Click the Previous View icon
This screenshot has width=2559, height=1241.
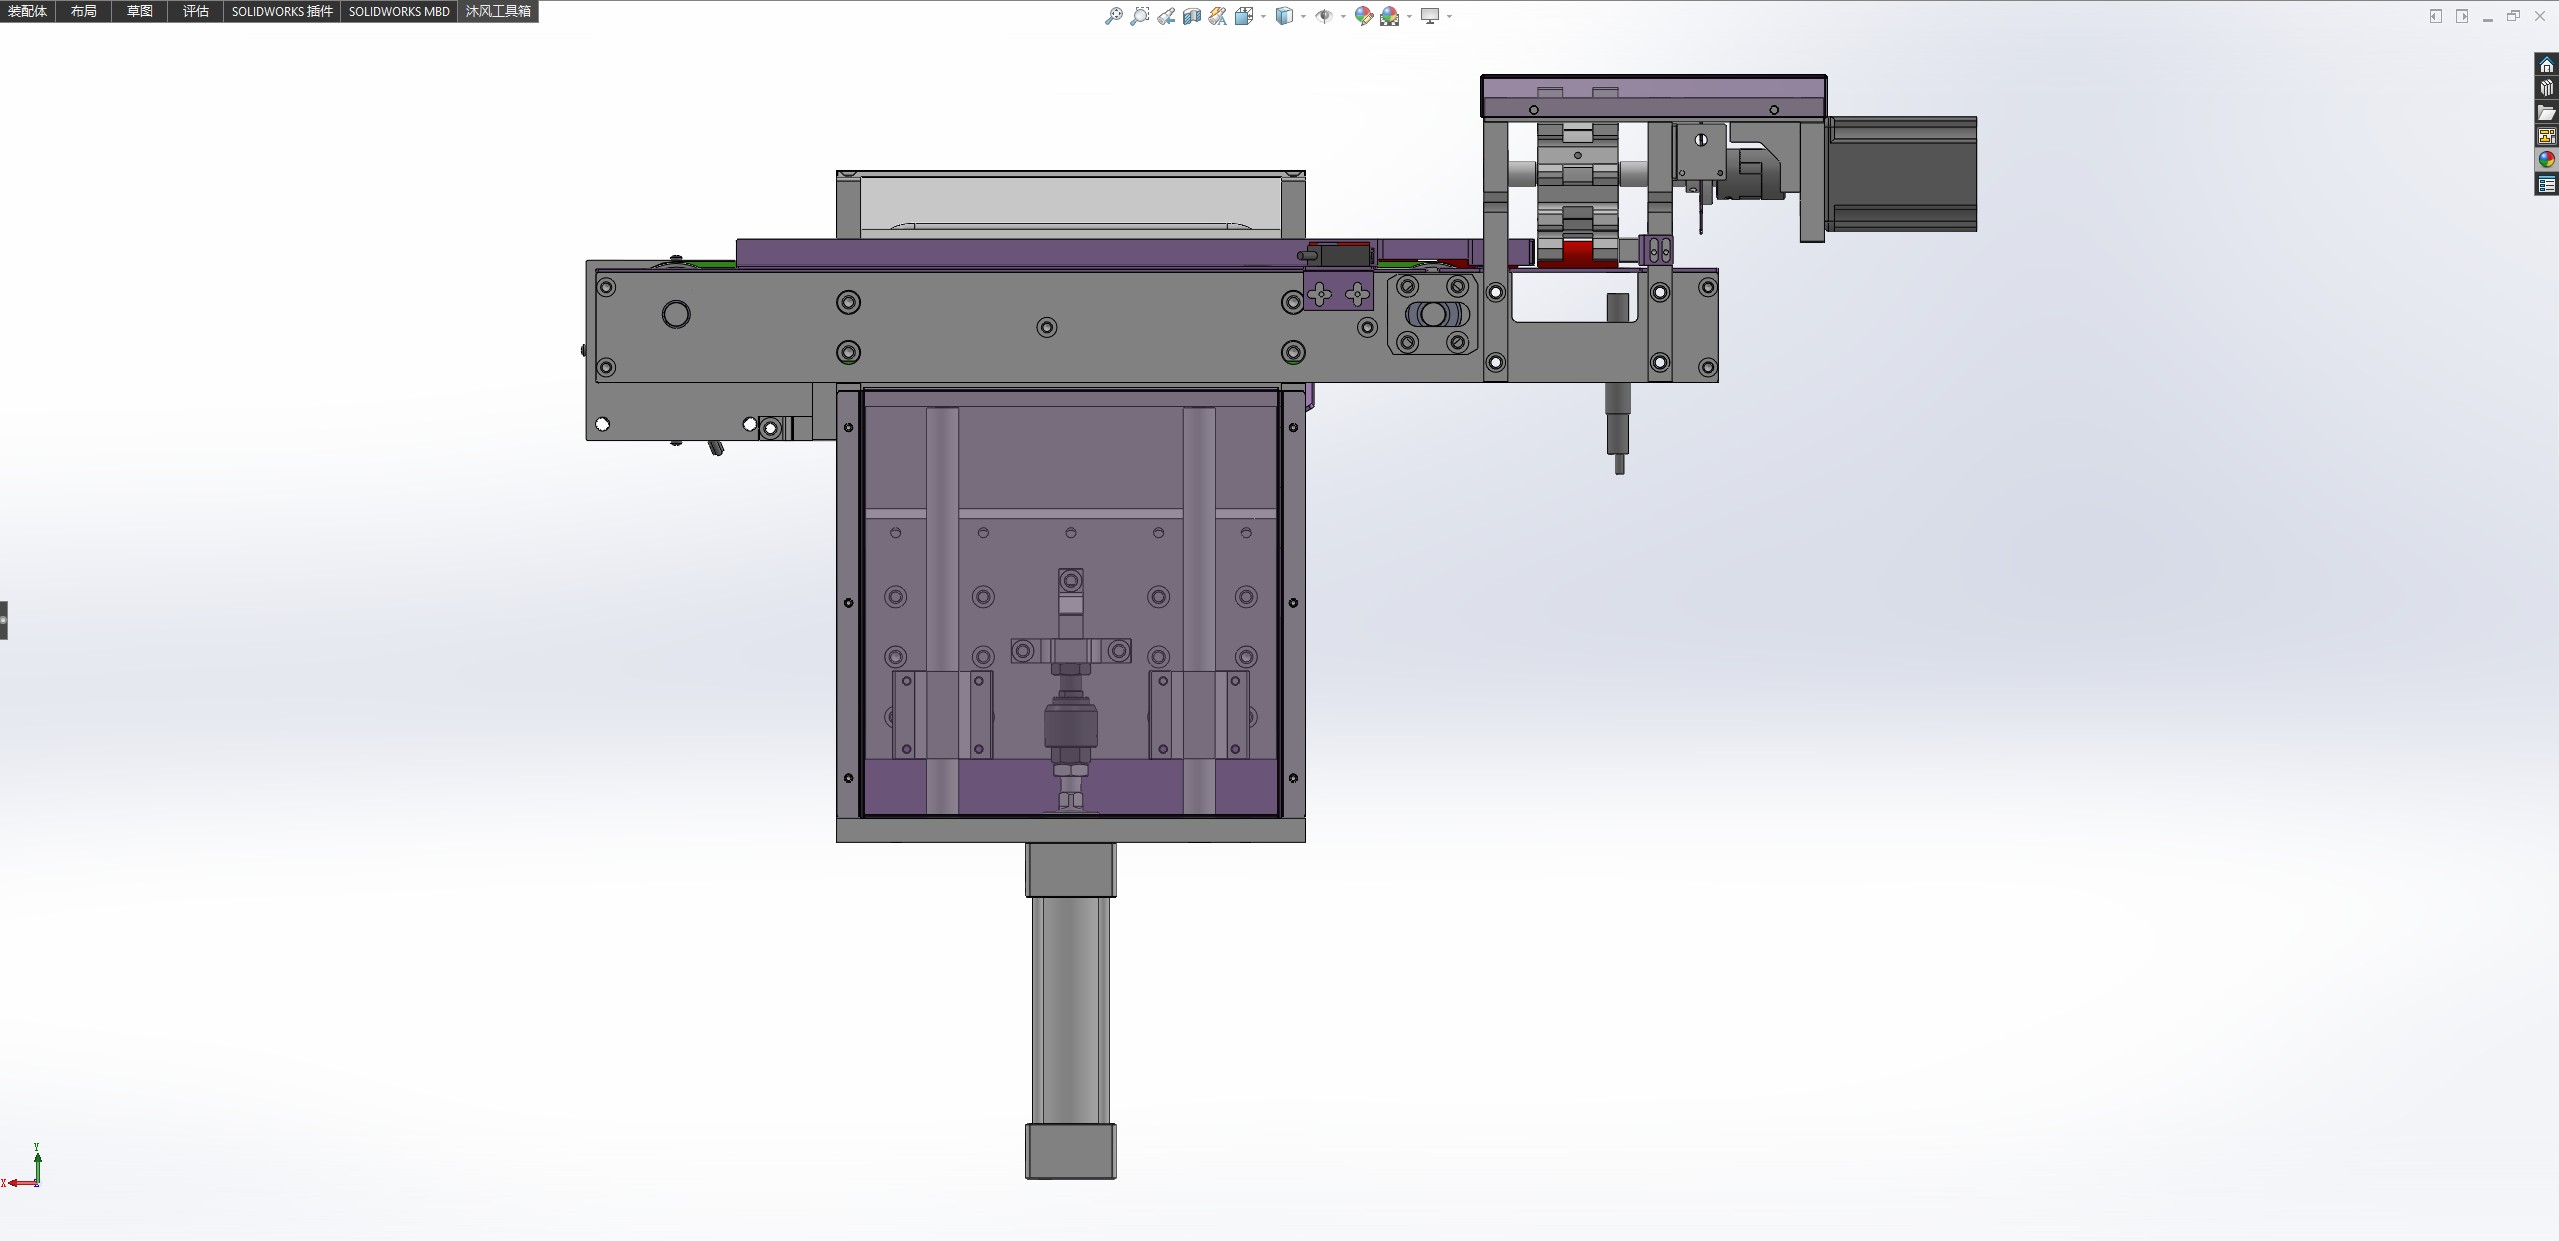(x=1166, y=16)
